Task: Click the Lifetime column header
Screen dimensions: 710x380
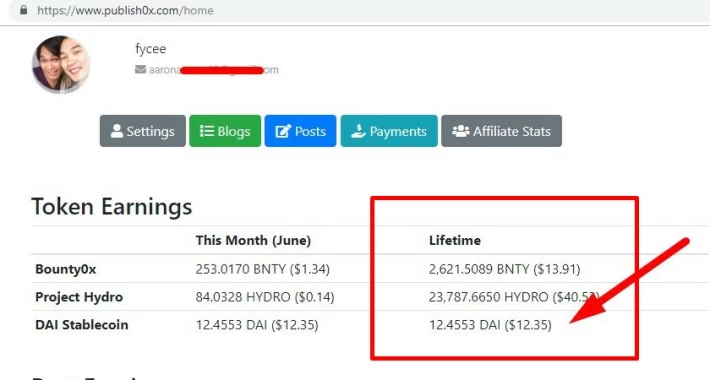Action: pos(455,240)
